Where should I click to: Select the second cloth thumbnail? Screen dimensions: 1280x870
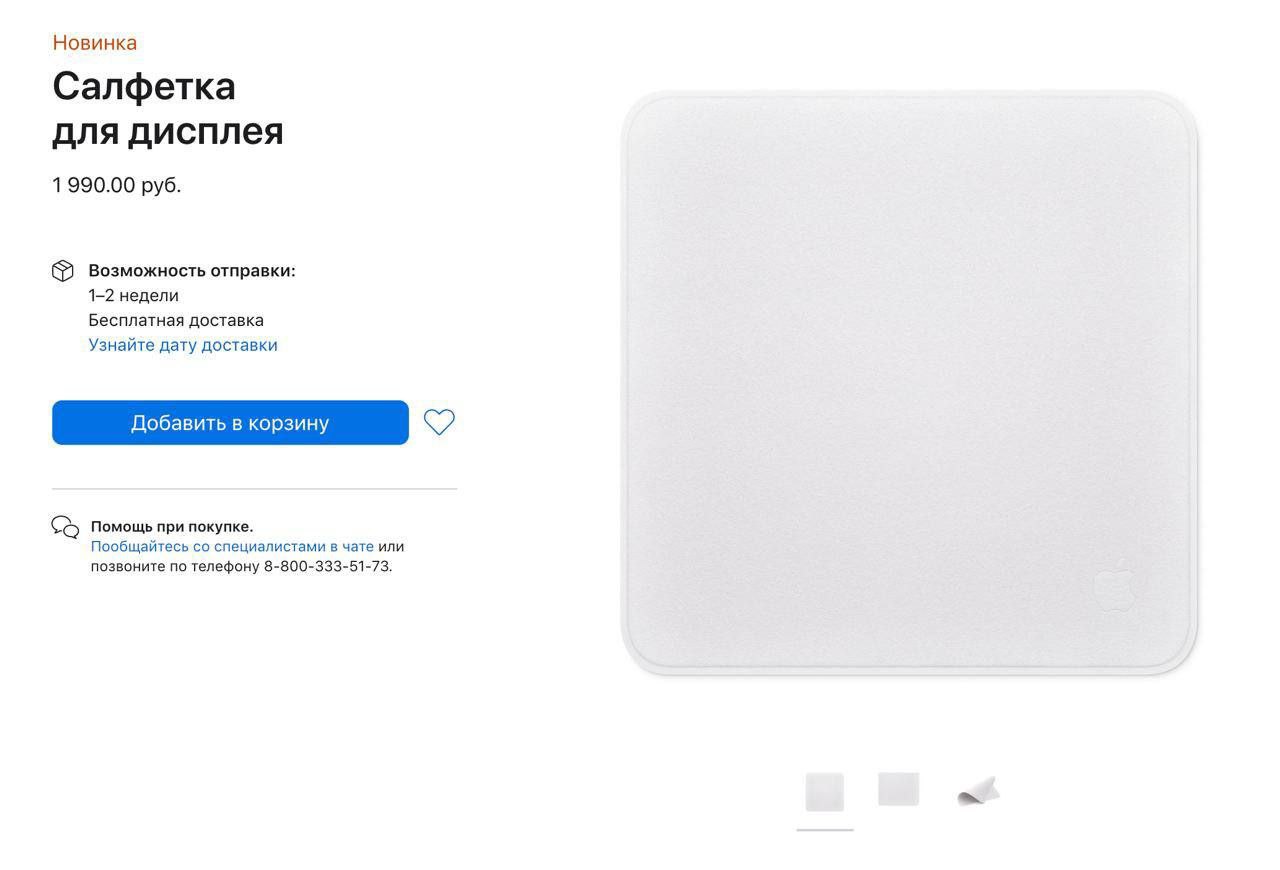coord(898,789)
